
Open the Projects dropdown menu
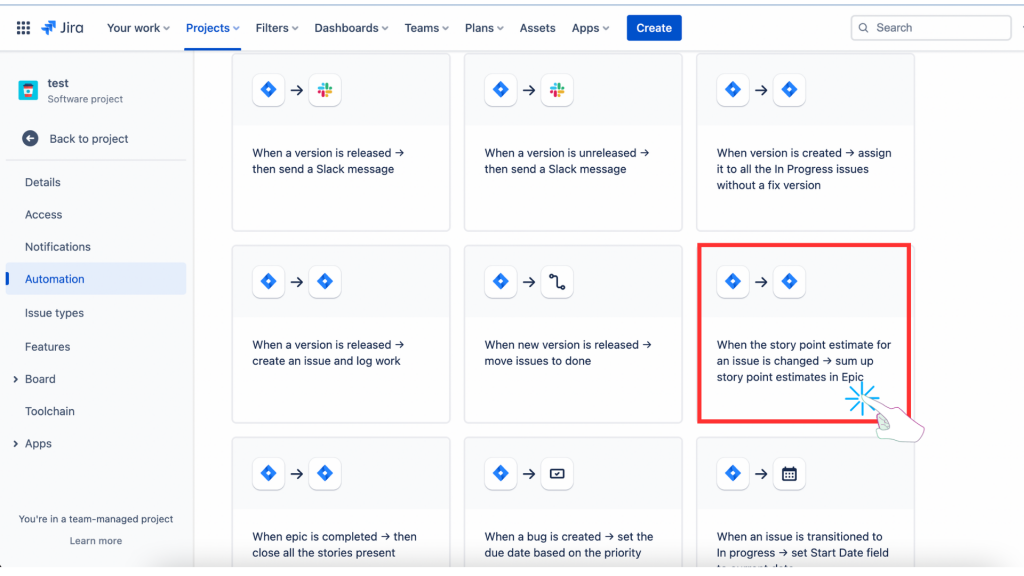(x=212, y=27)
